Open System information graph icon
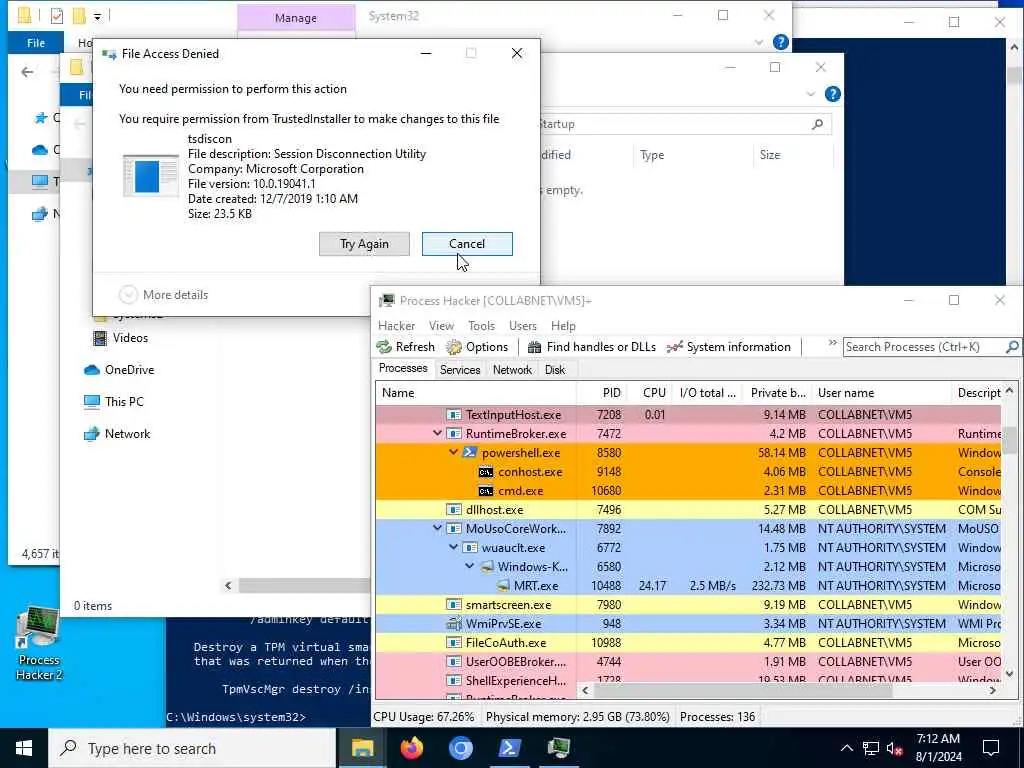Viewport: 1024px width, 768px height. (x=675, y=347)
